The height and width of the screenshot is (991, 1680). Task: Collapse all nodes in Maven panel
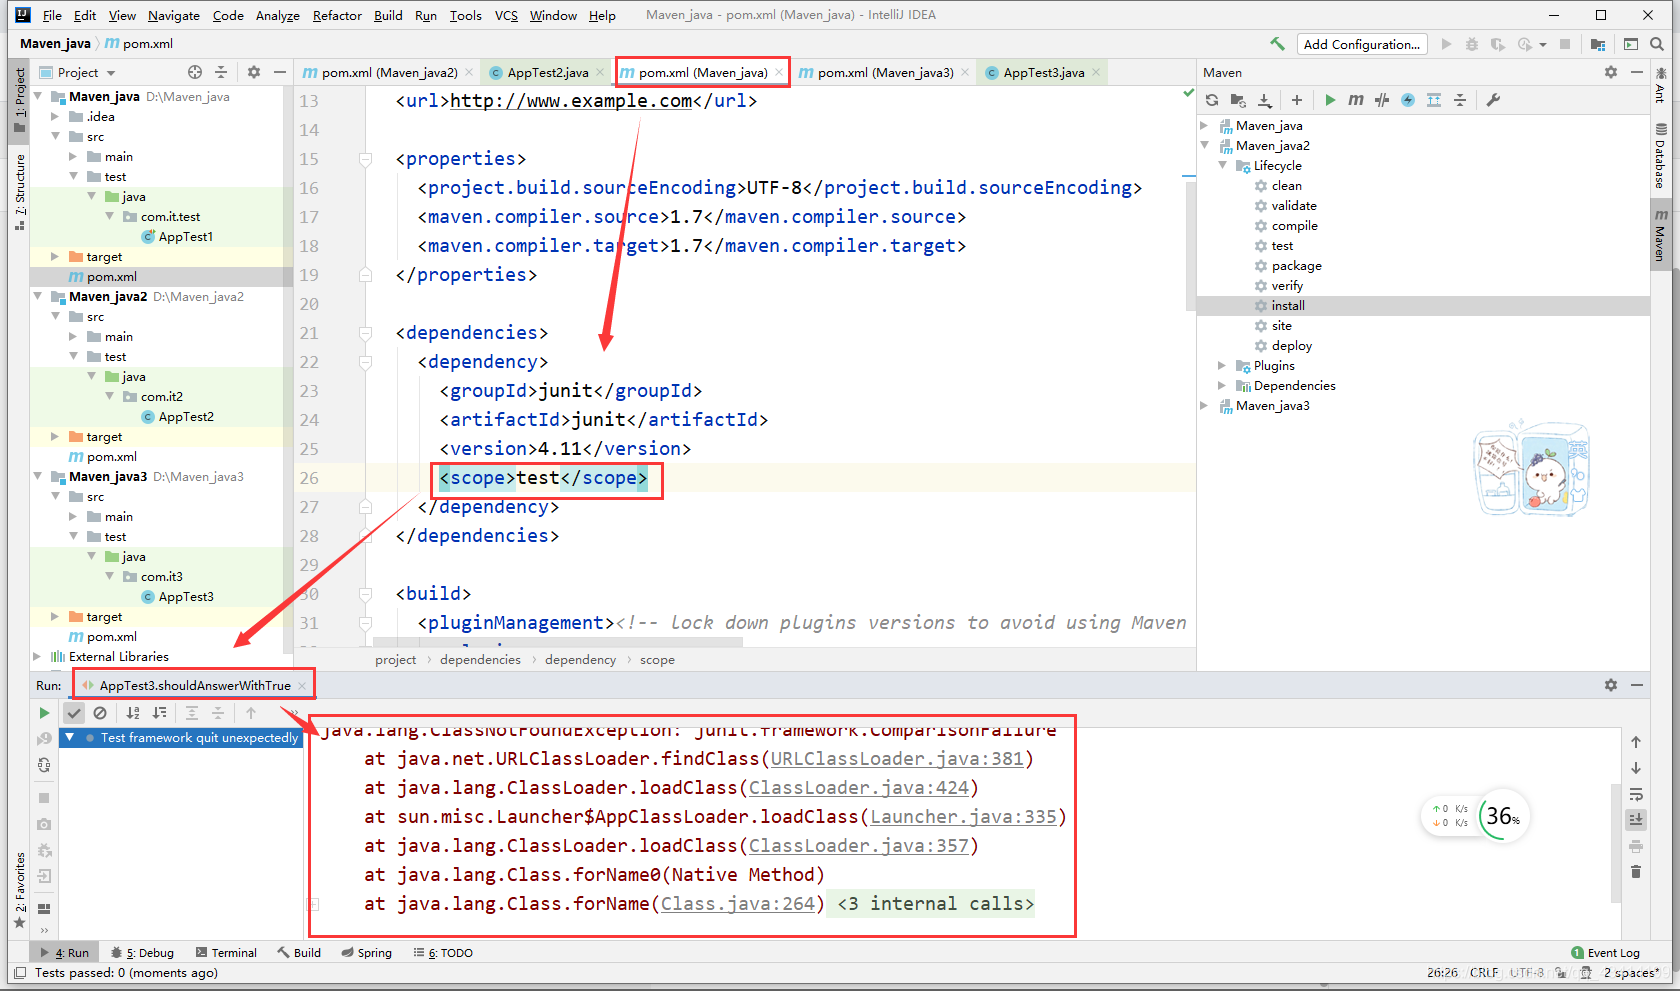pos(1460,100)
